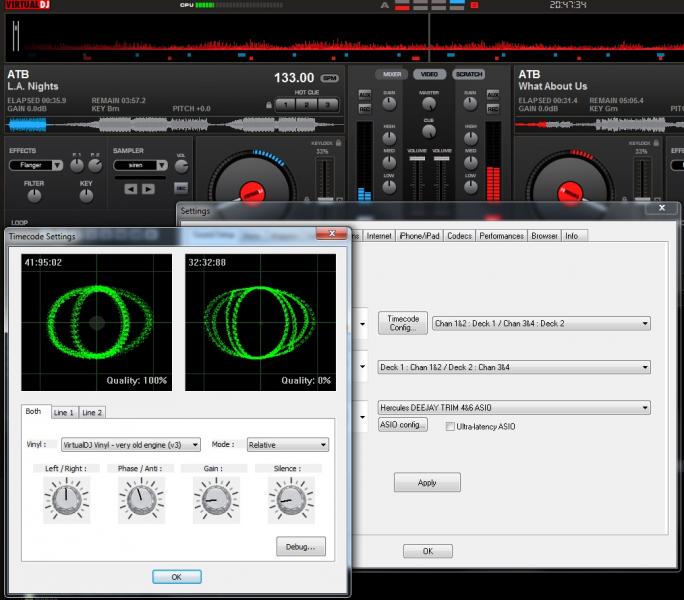Viewport: 684px width, 600px height.
Task: Switch to the Line 1 tab
Action: point(64,412)
